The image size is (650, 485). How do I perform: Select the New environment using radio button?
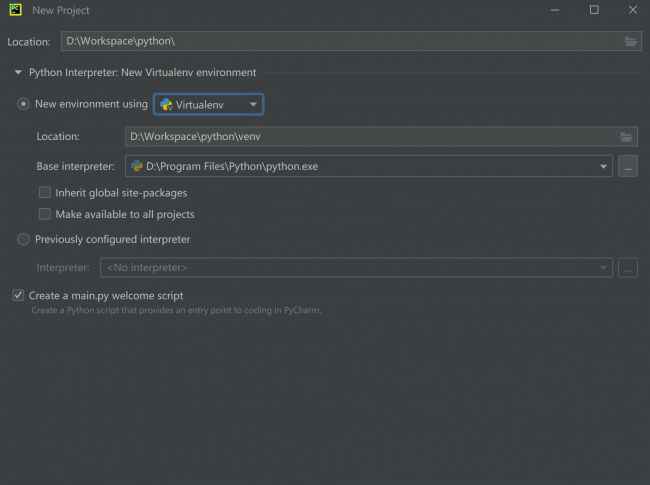pos(23,104)
